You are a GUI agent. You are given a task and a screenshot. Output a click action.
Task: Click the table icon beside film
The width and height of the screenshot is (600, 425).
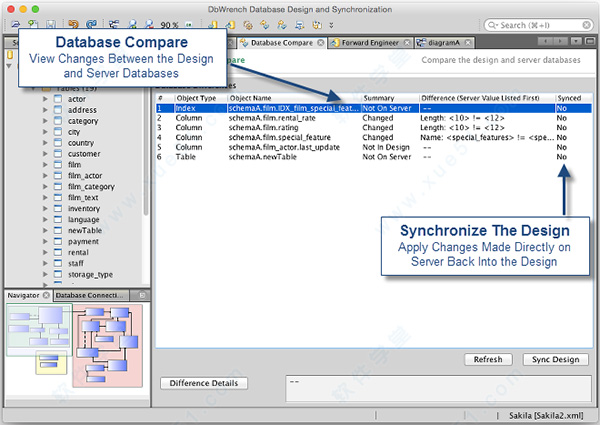pyautogui.click(x=58, y=164)
